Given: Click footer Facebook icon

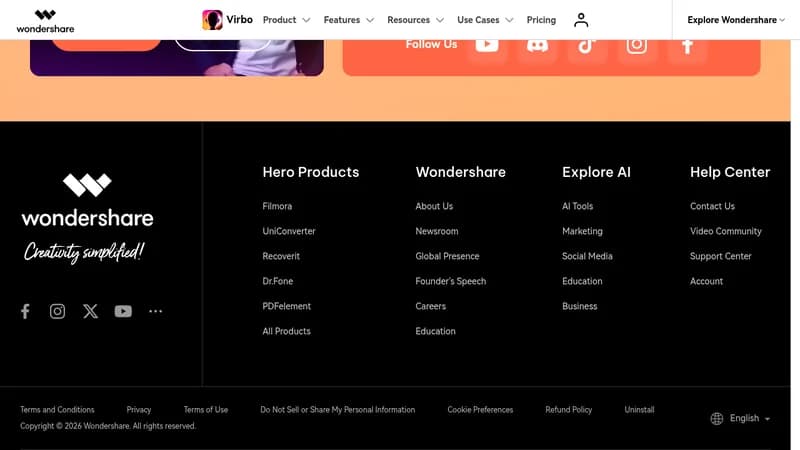Looking at the screenshot, I should pyautogui.click(x=25, y=311).
